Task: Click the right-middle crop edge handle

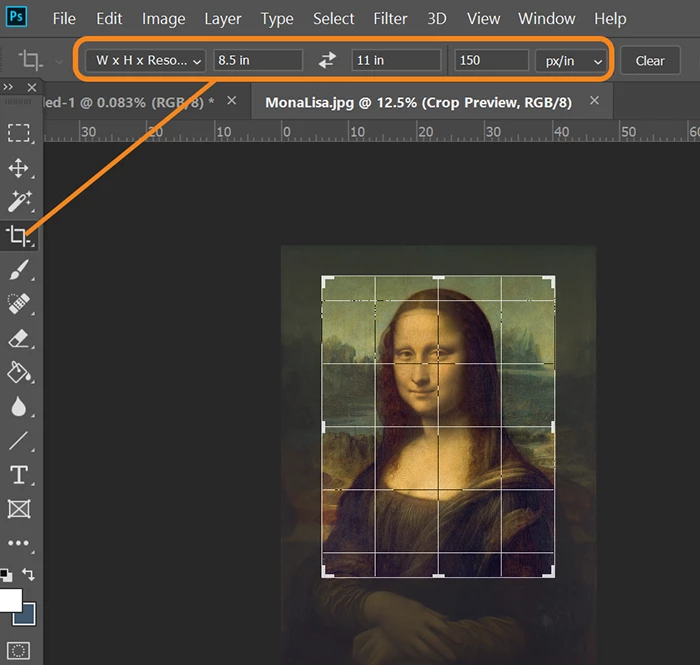Action: tap(553, 427)
